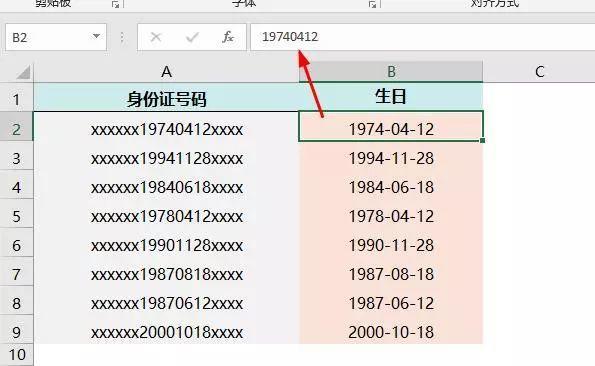Select row 4 header

(x=16, y=185)
